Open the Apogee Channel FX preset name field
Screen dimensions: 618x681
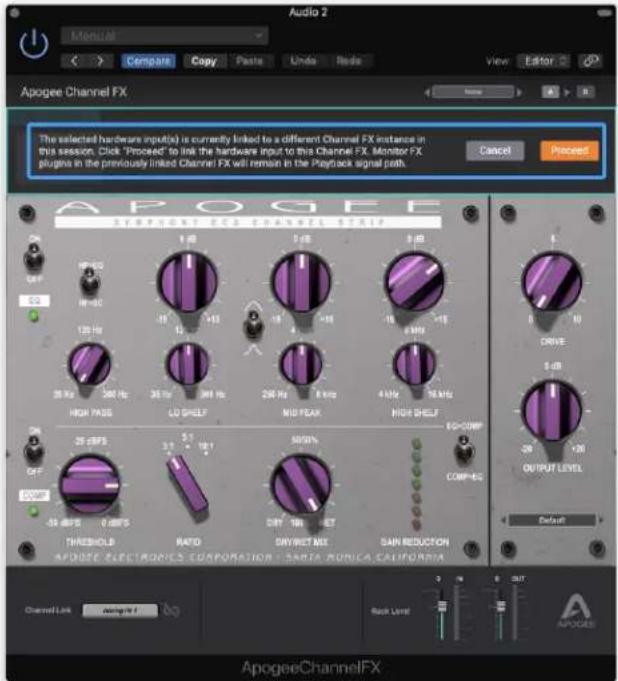[473, 92]
